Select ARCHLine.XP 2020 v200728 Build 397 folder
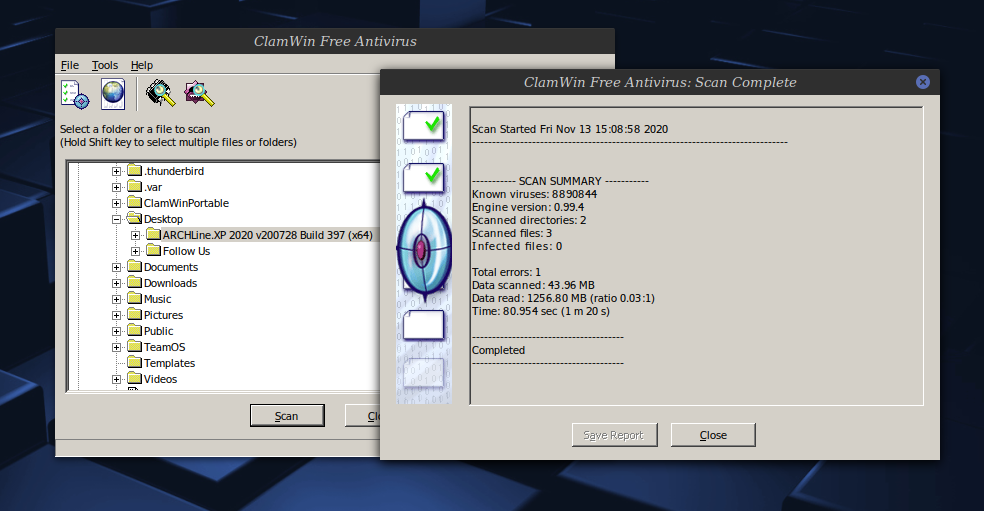 pyautogui.click(x=267, y=235)
